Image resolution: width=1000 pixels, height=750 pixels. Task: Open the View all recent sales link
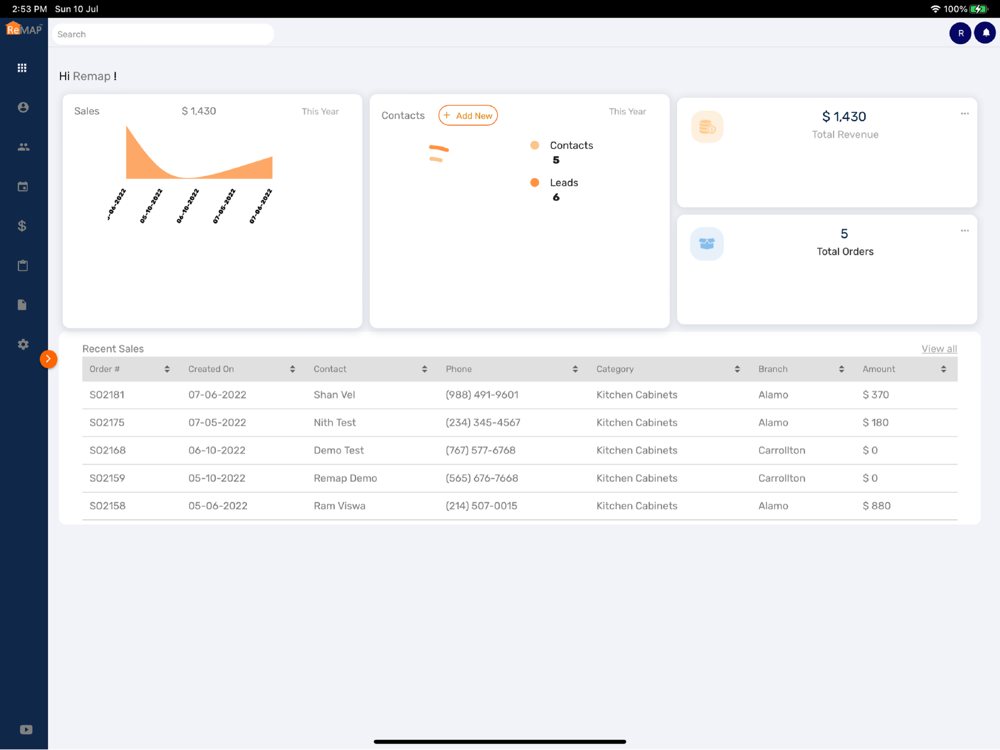[x=939, y=349]
